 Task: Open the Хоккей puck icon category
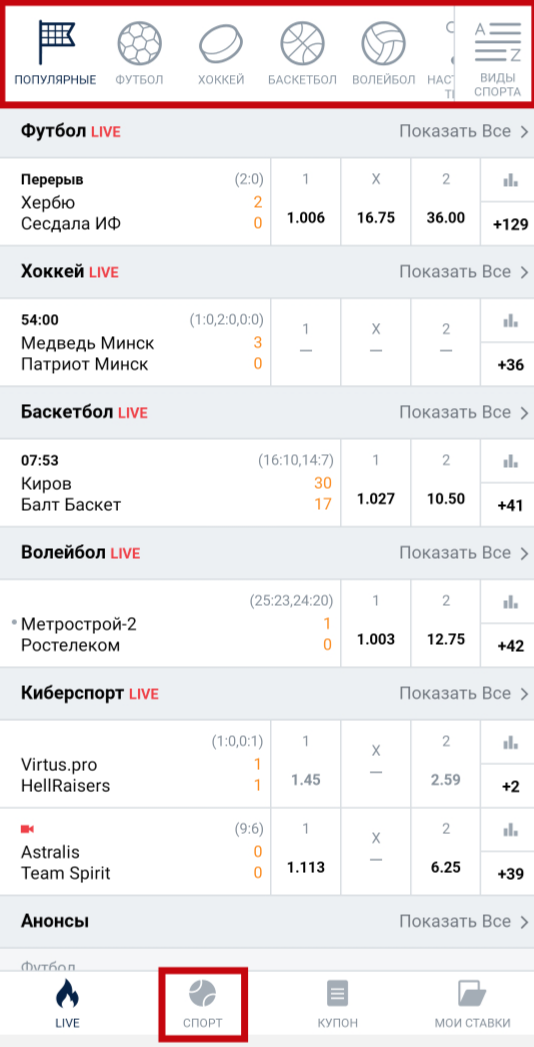(x=221, y=45)
